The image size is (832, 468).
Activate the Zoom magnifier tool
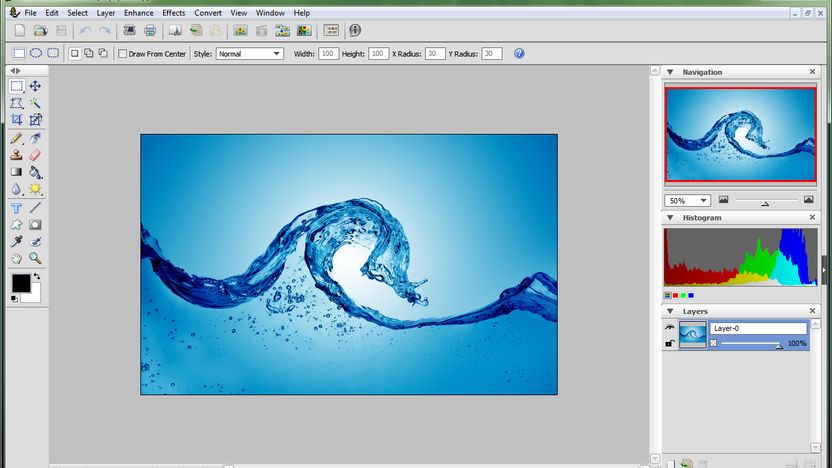[x=35, y=258]
